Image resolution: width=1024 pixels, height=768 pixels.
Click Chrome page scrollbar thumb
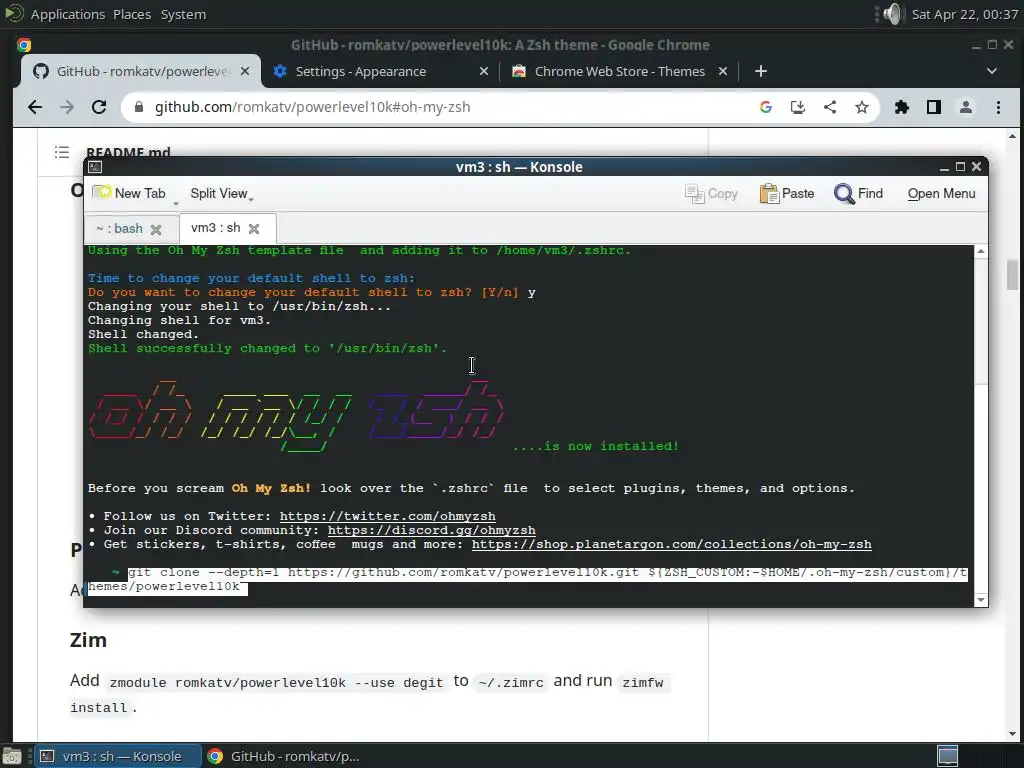pyautogui.click(x=1012, y=274)
